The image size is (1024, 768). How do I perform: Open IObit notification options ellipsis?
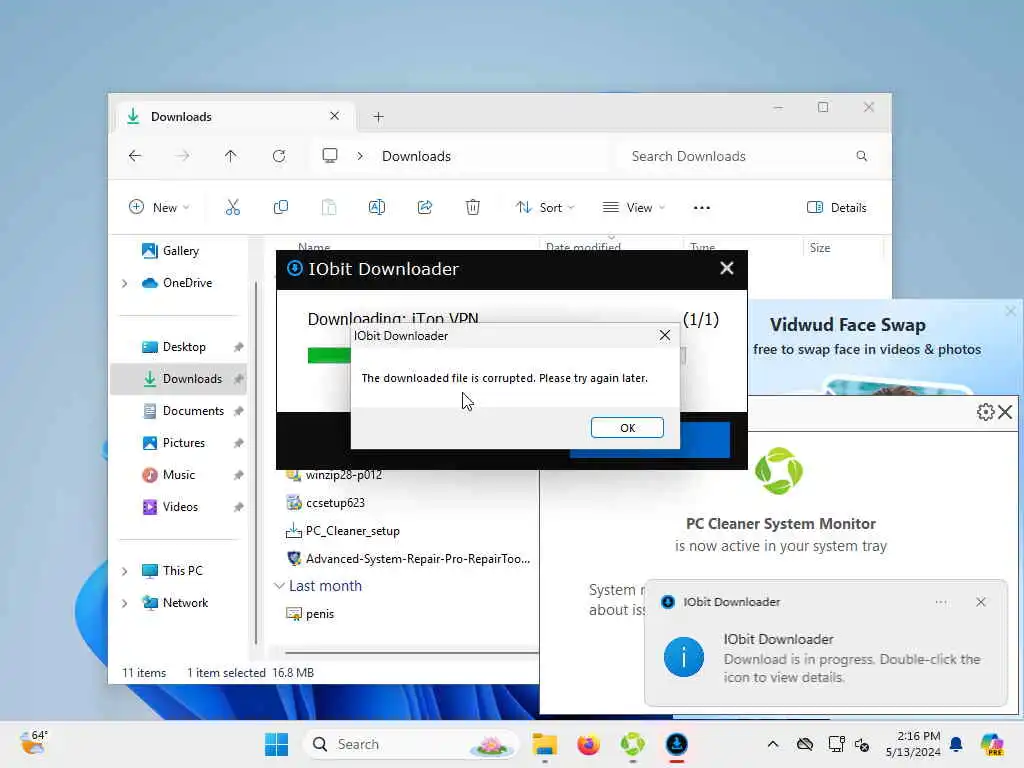pos(941,602)
